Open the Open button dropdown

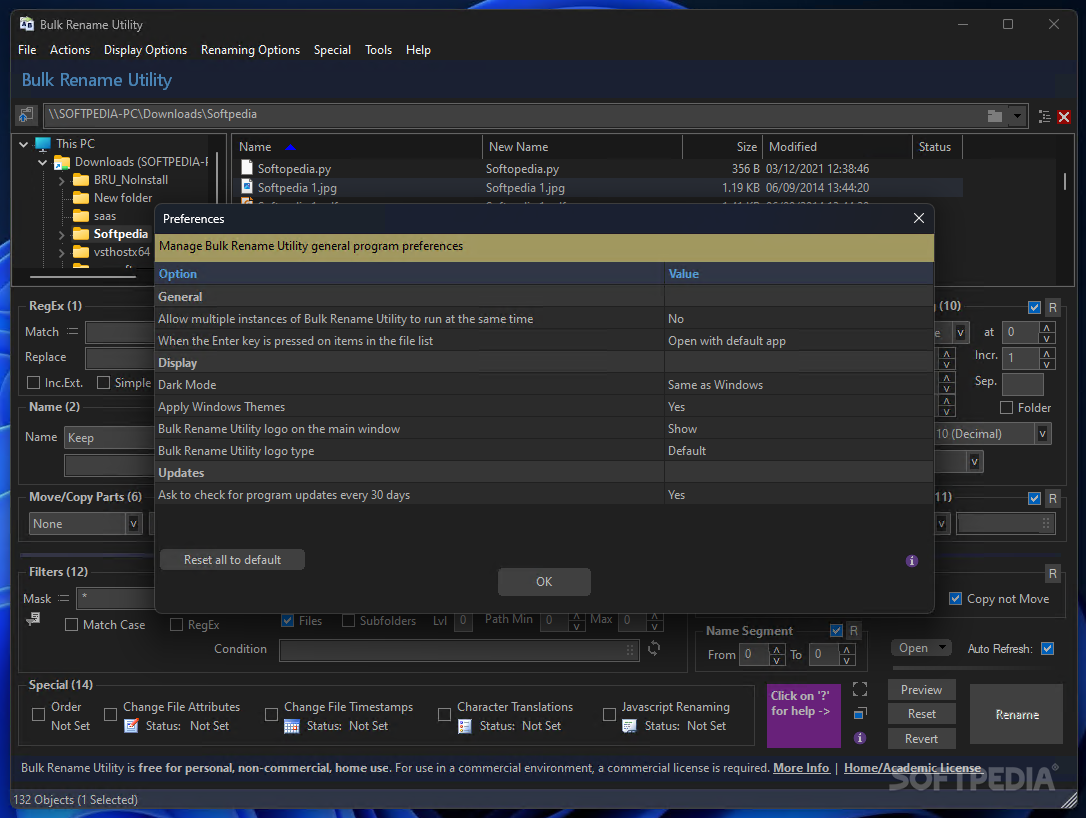[x=943, y=648]
